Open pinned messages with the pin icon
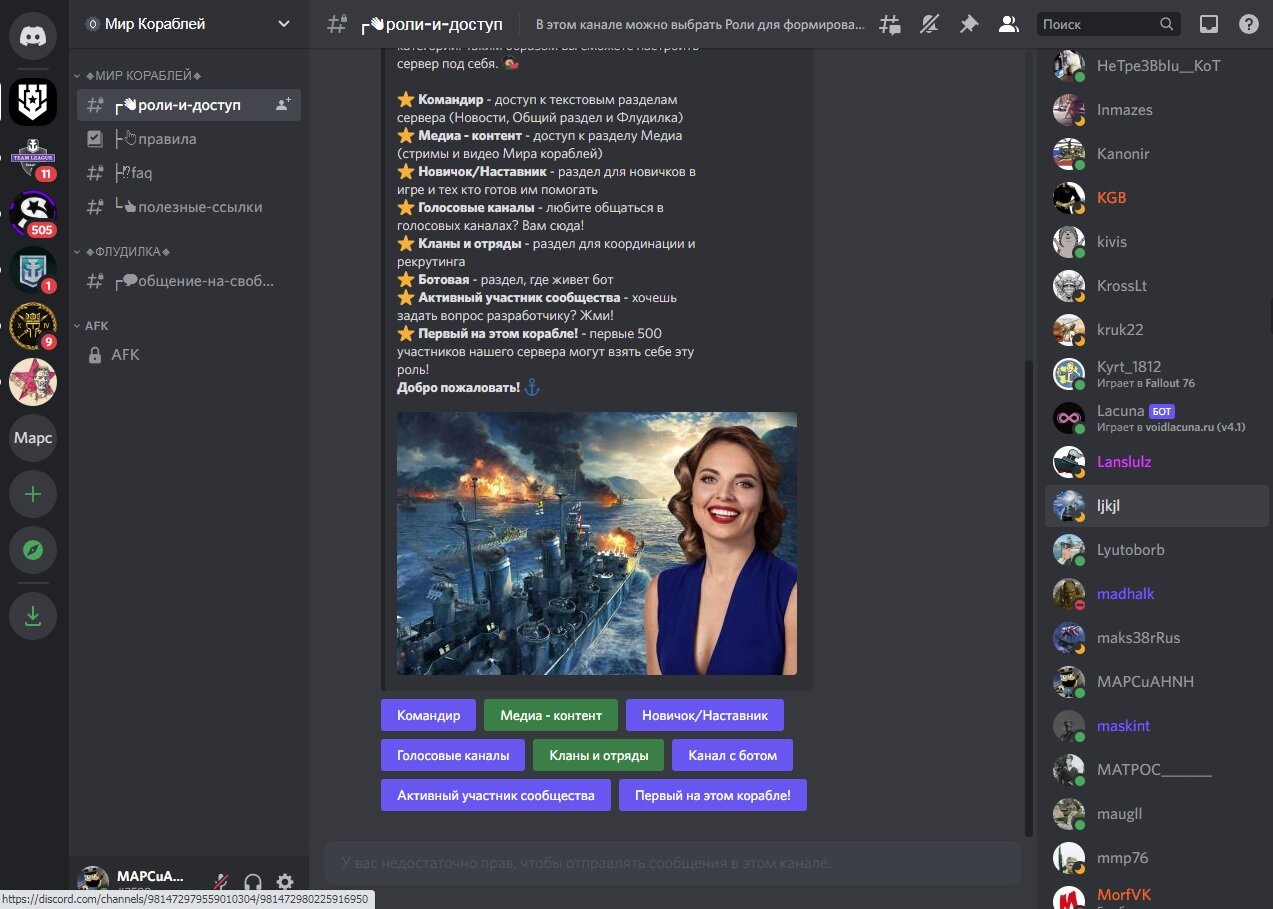This screenshot has width=1273, height=909. point(969,24)
